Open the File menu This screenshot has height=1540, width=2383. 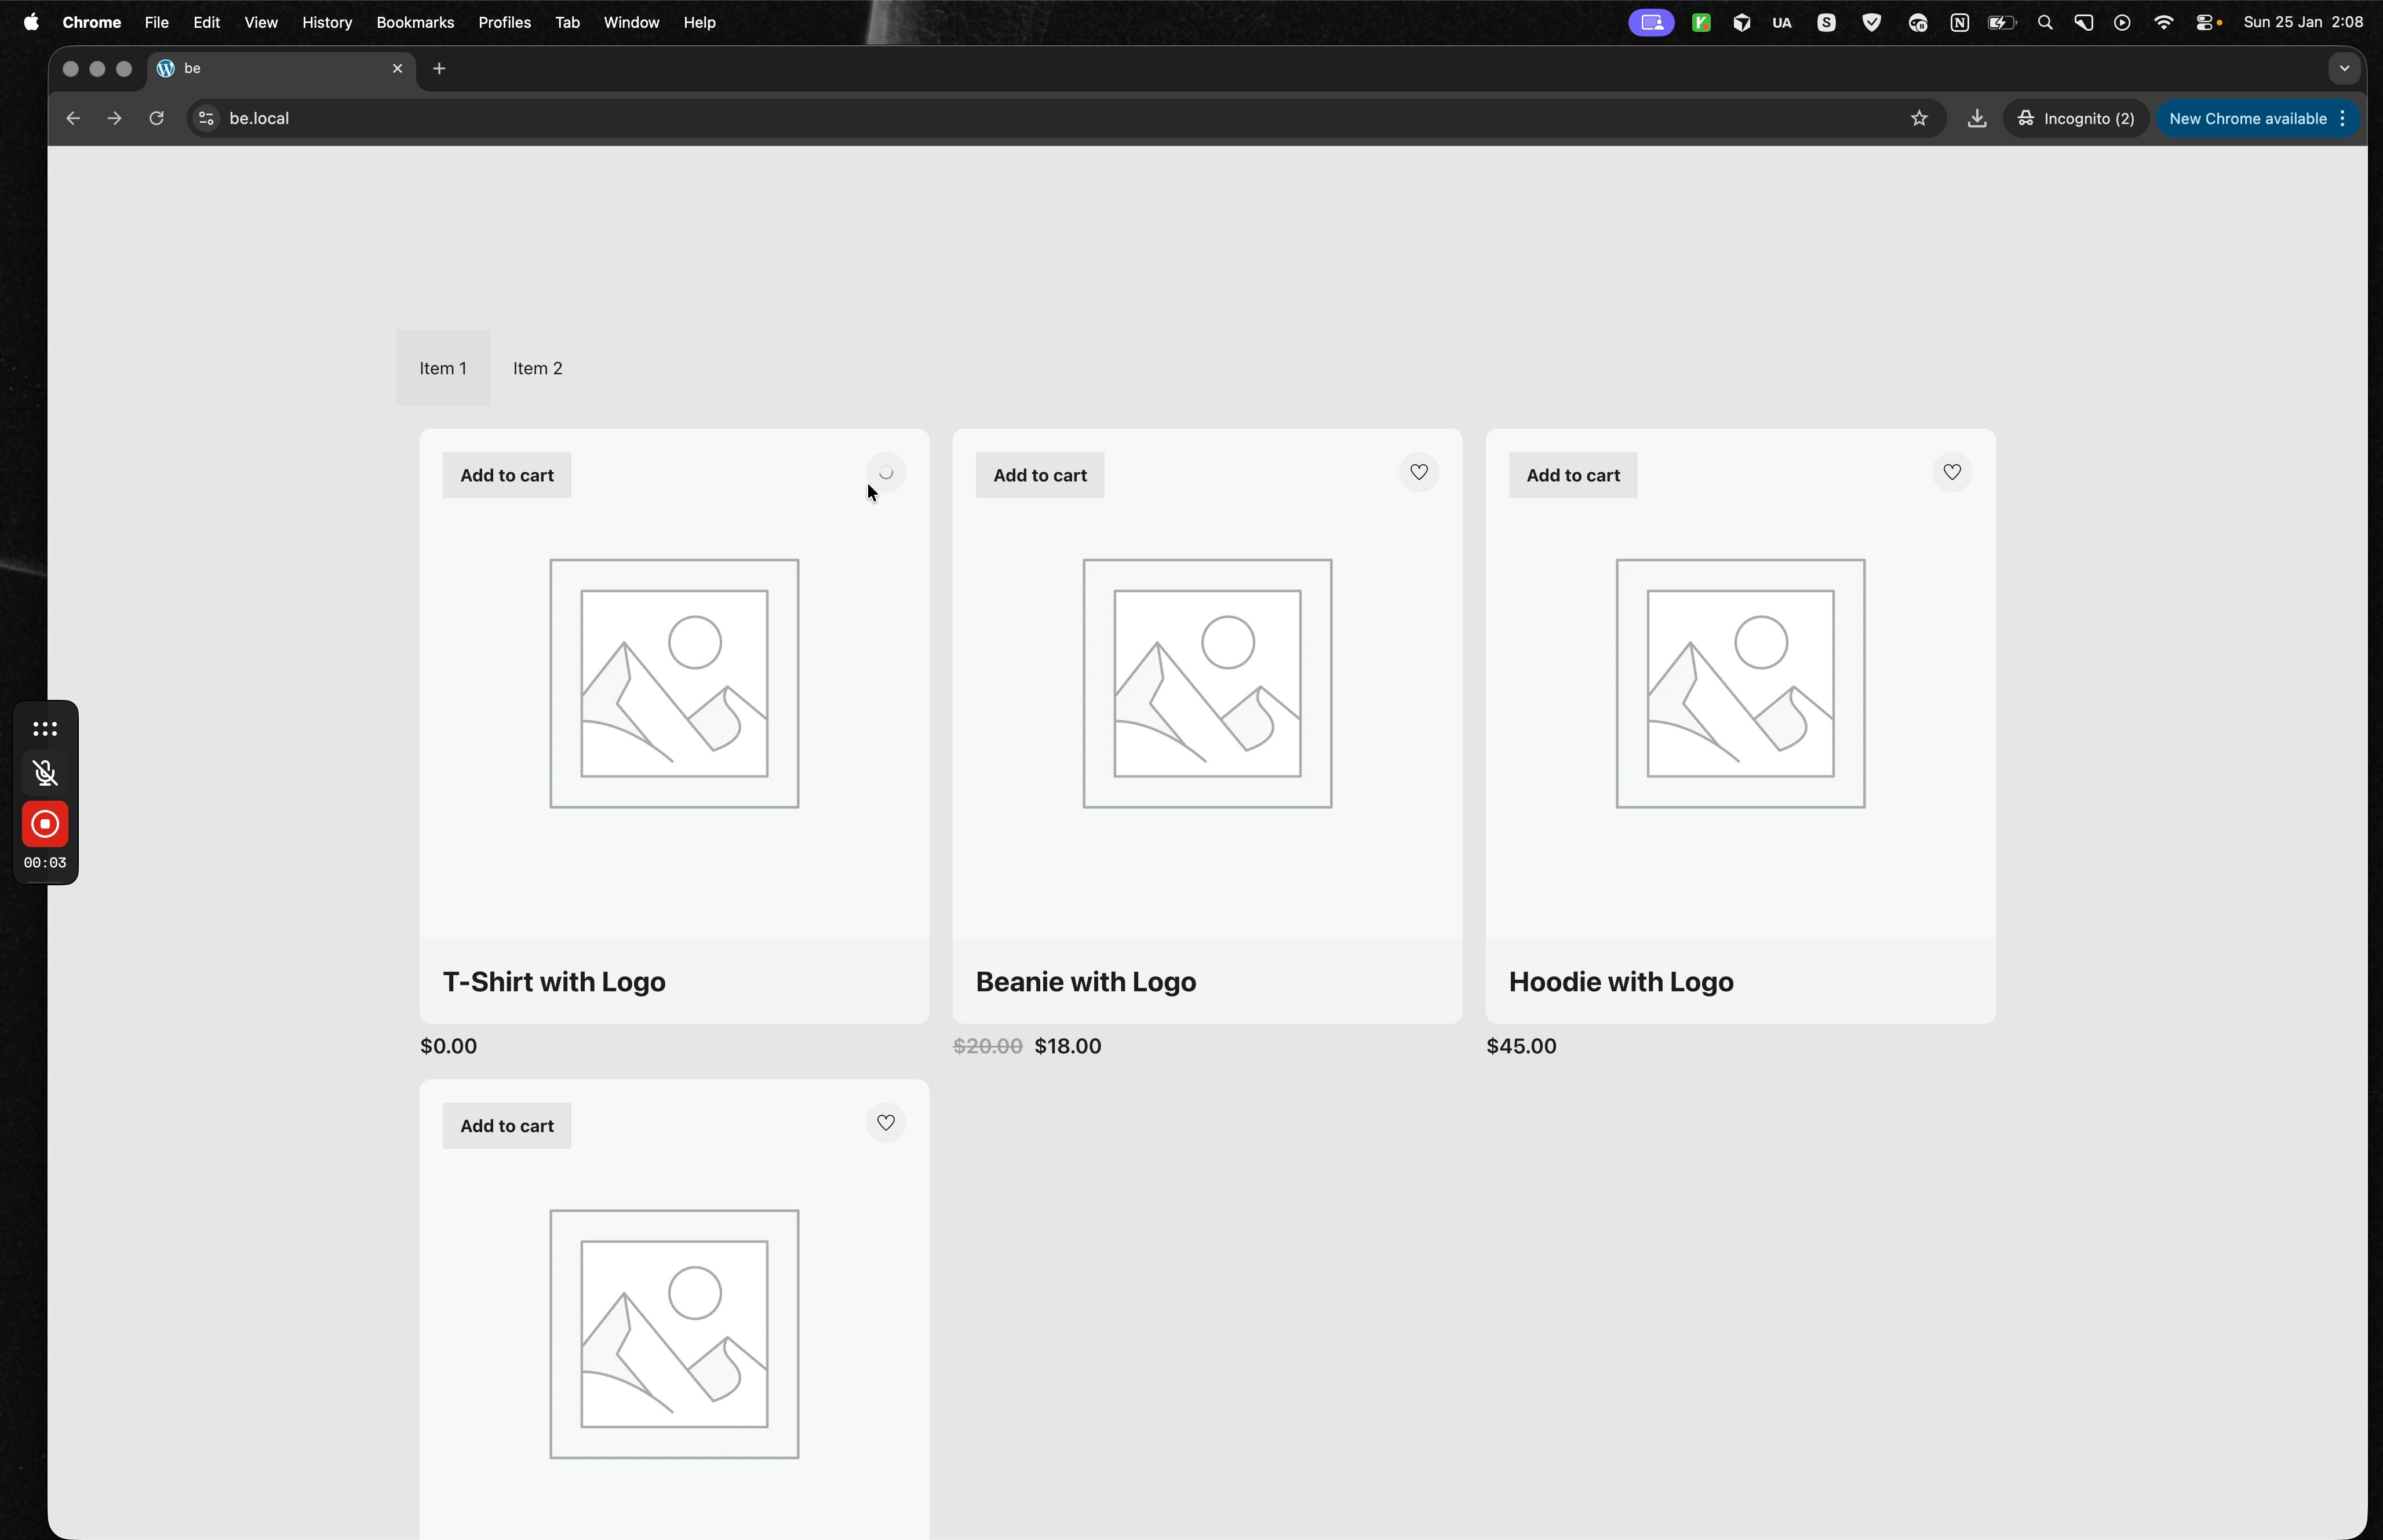pos(156,22)
